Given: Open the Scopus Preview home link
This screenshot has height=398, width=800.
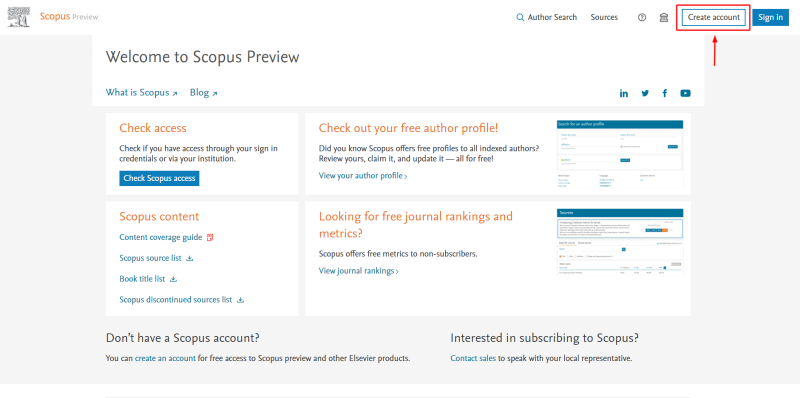Looking at the screenshot, I should click(x=69, y=17).
